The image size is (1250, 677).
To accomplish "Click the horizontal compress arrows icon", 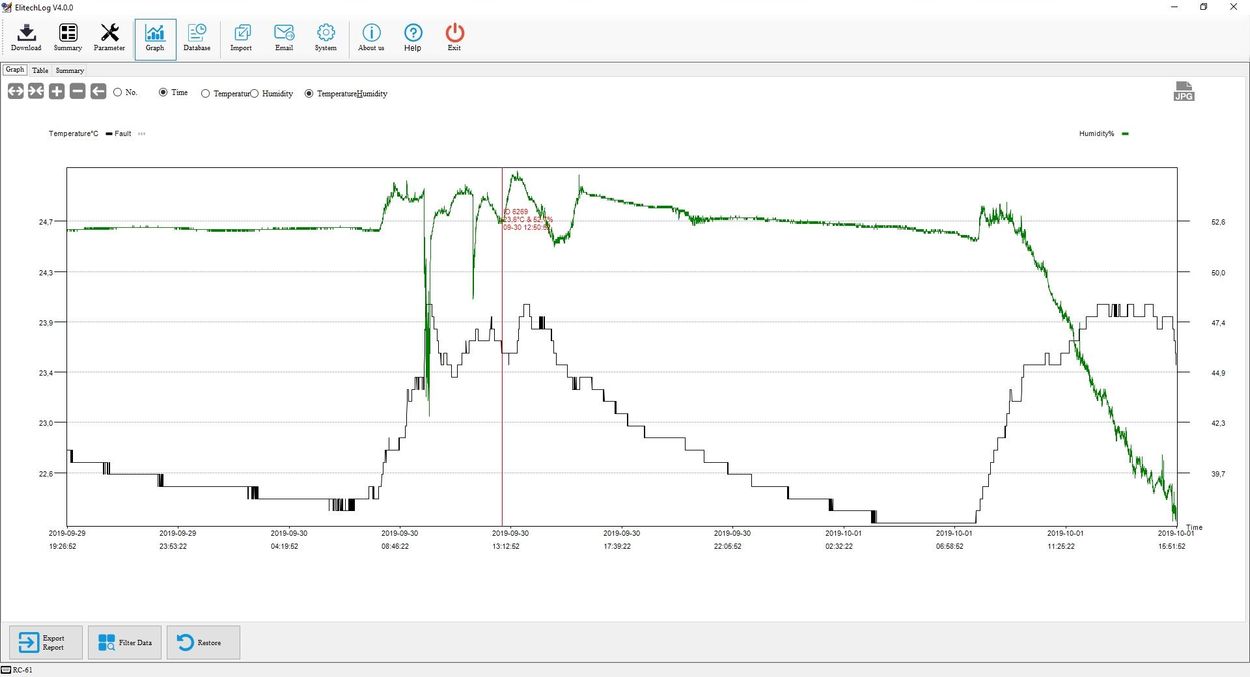I will (x=36, y=92).
